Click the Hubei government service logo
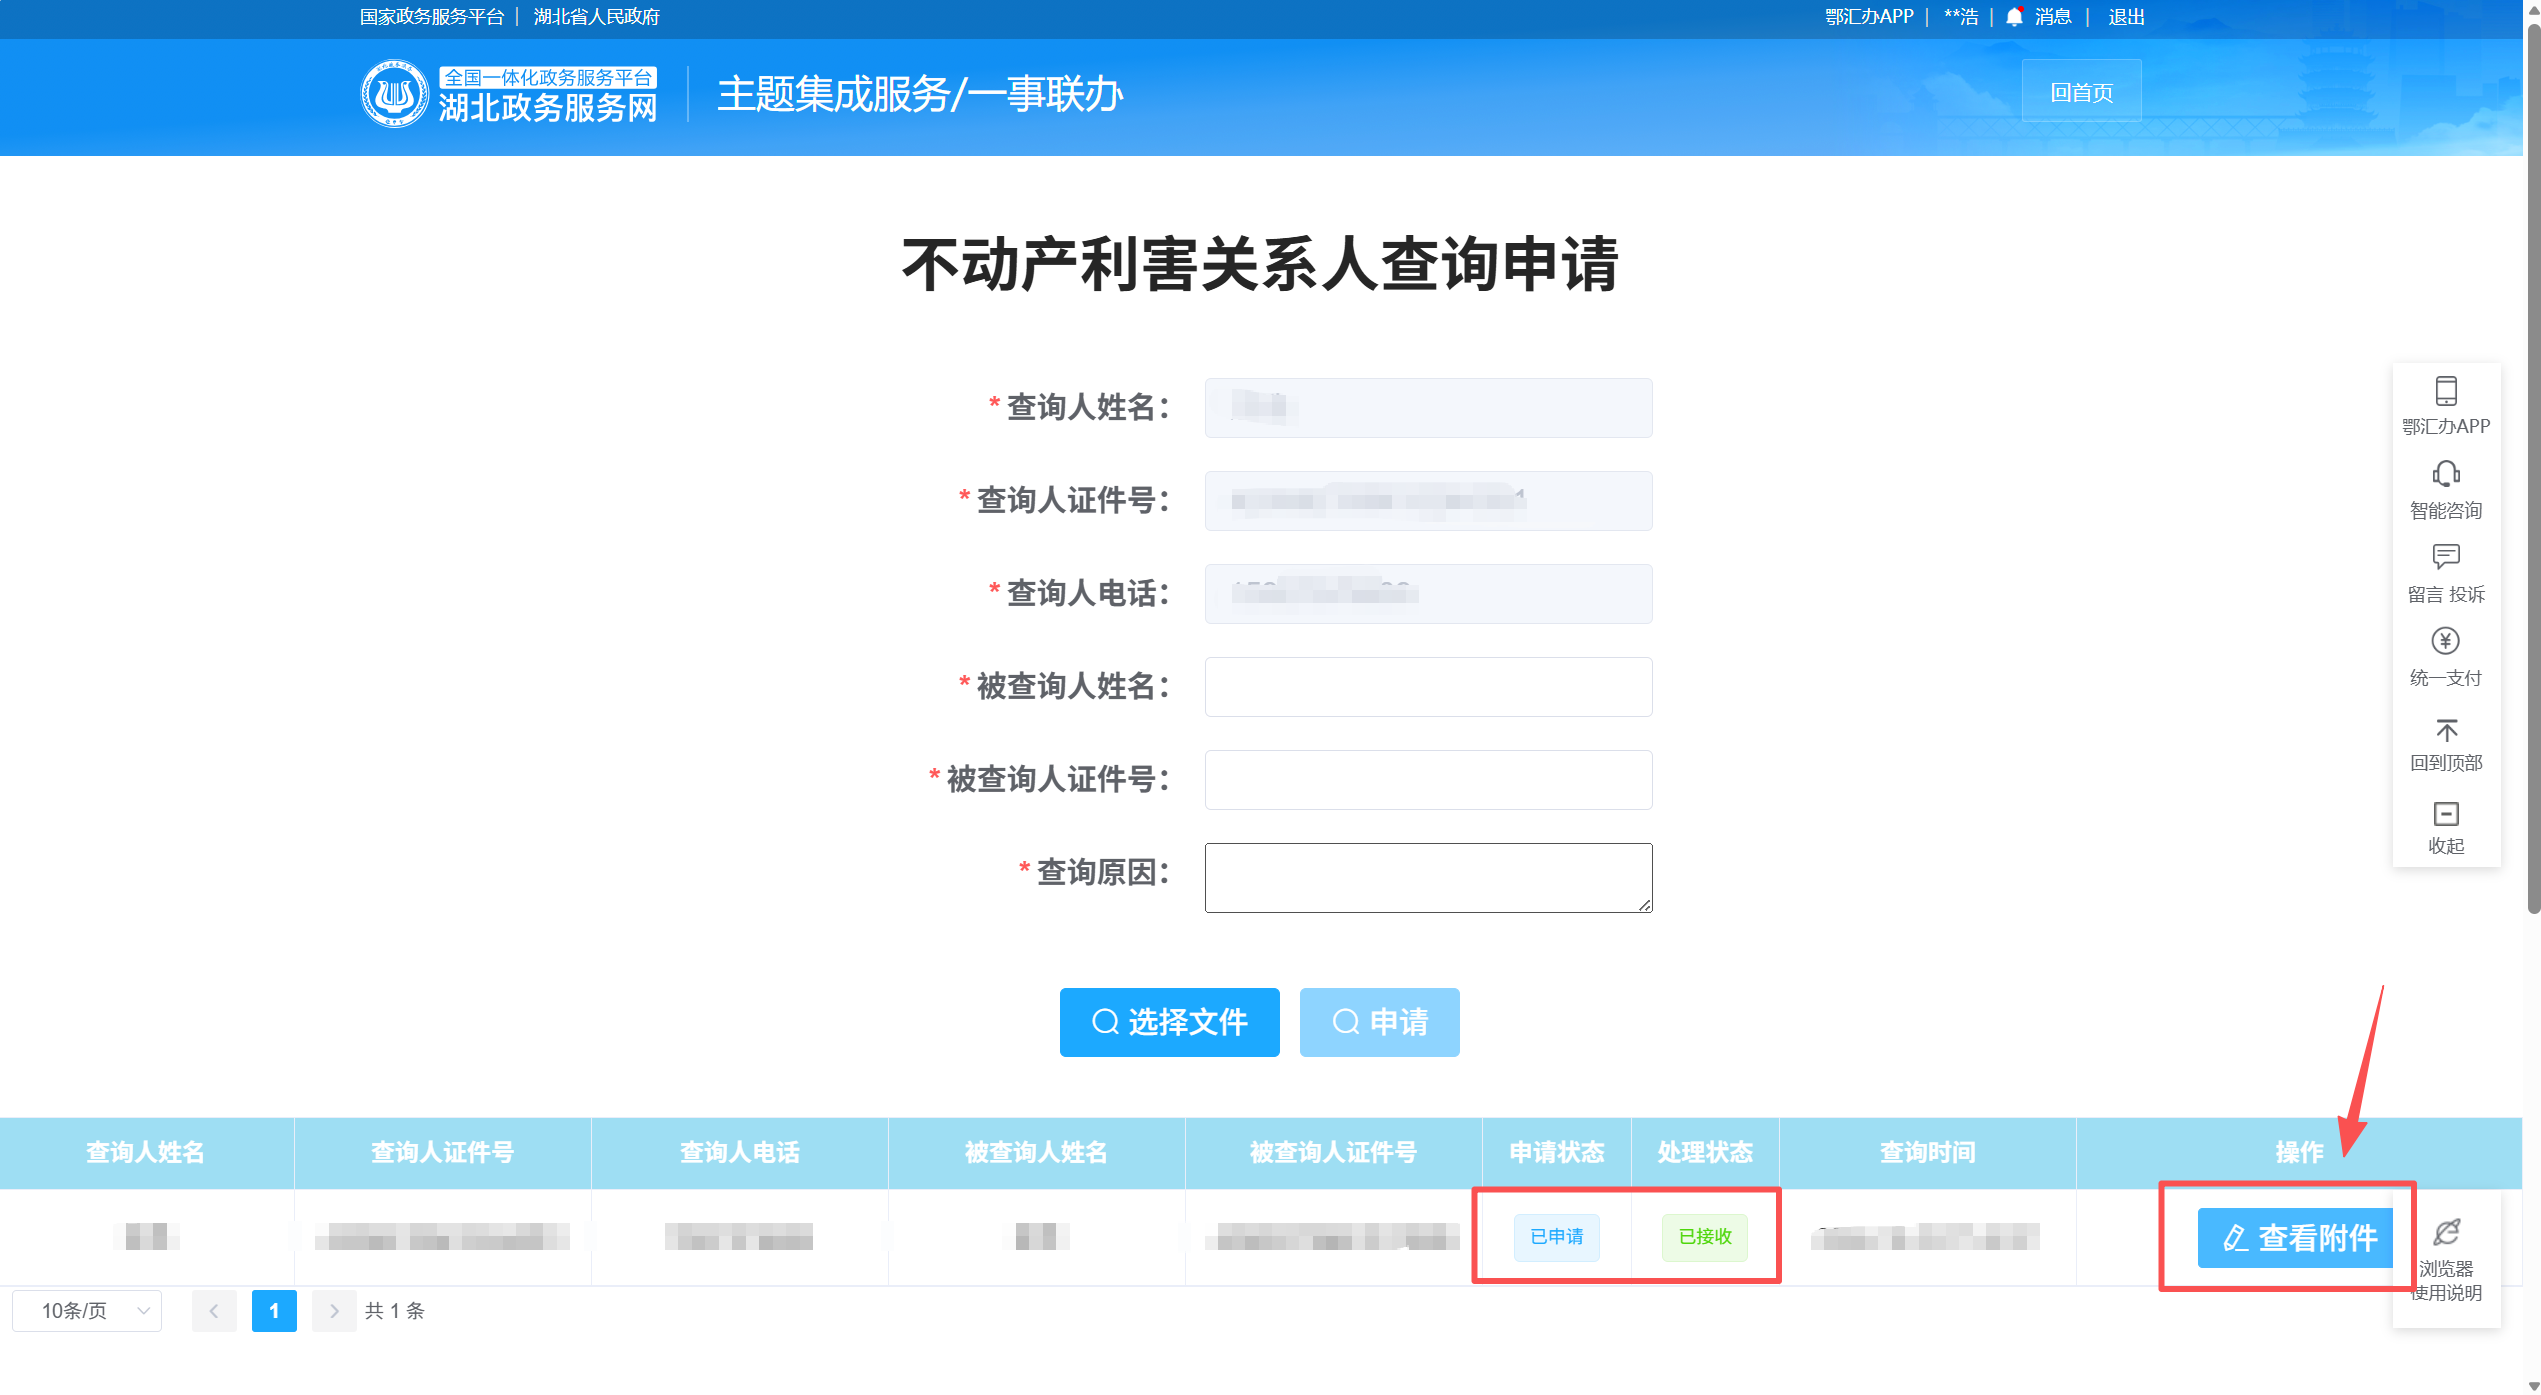The width and height of the screenshot is (2541, 1395). (394, 93)
